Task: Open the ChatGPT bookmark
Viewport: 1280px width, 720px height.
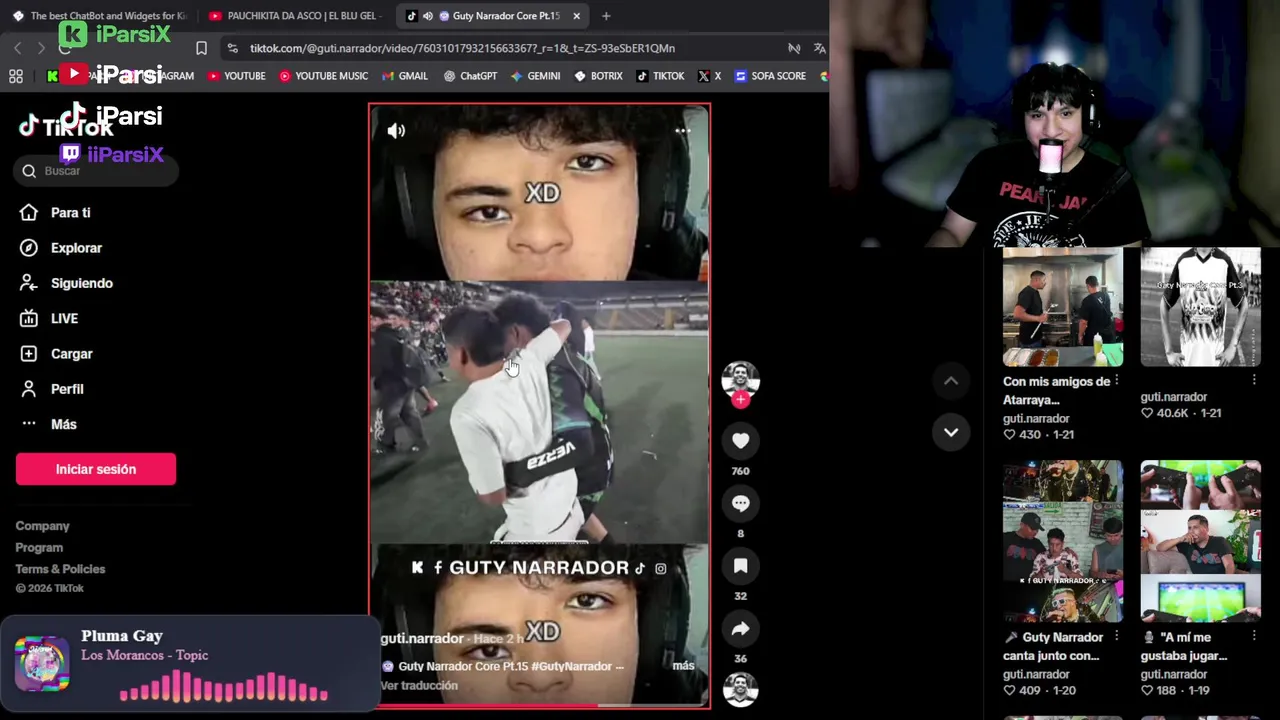Action: point(471,76)
